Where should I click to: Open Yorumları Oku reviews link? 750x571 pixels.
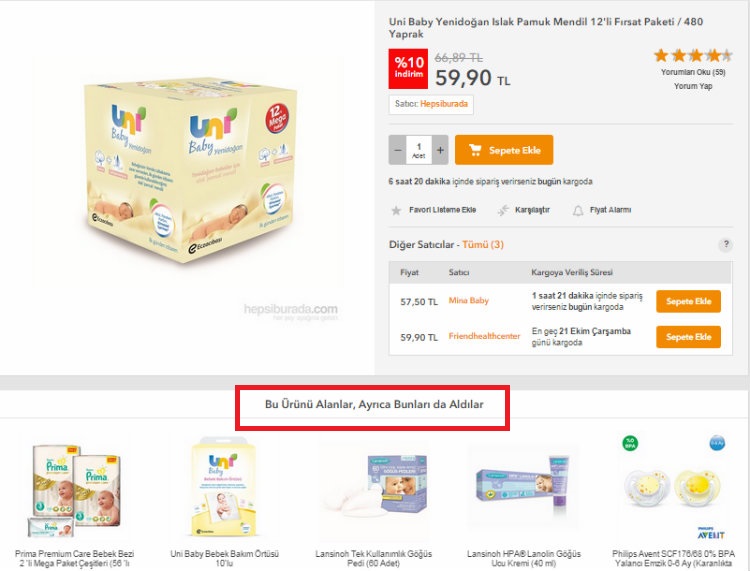click(x=693, y=72)
